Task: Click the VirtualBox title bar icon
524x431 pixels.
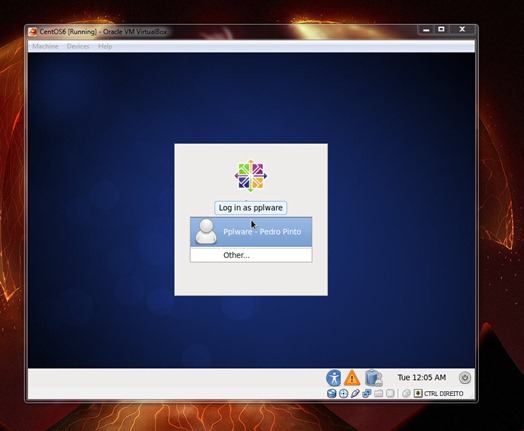Action: [33, 32]
